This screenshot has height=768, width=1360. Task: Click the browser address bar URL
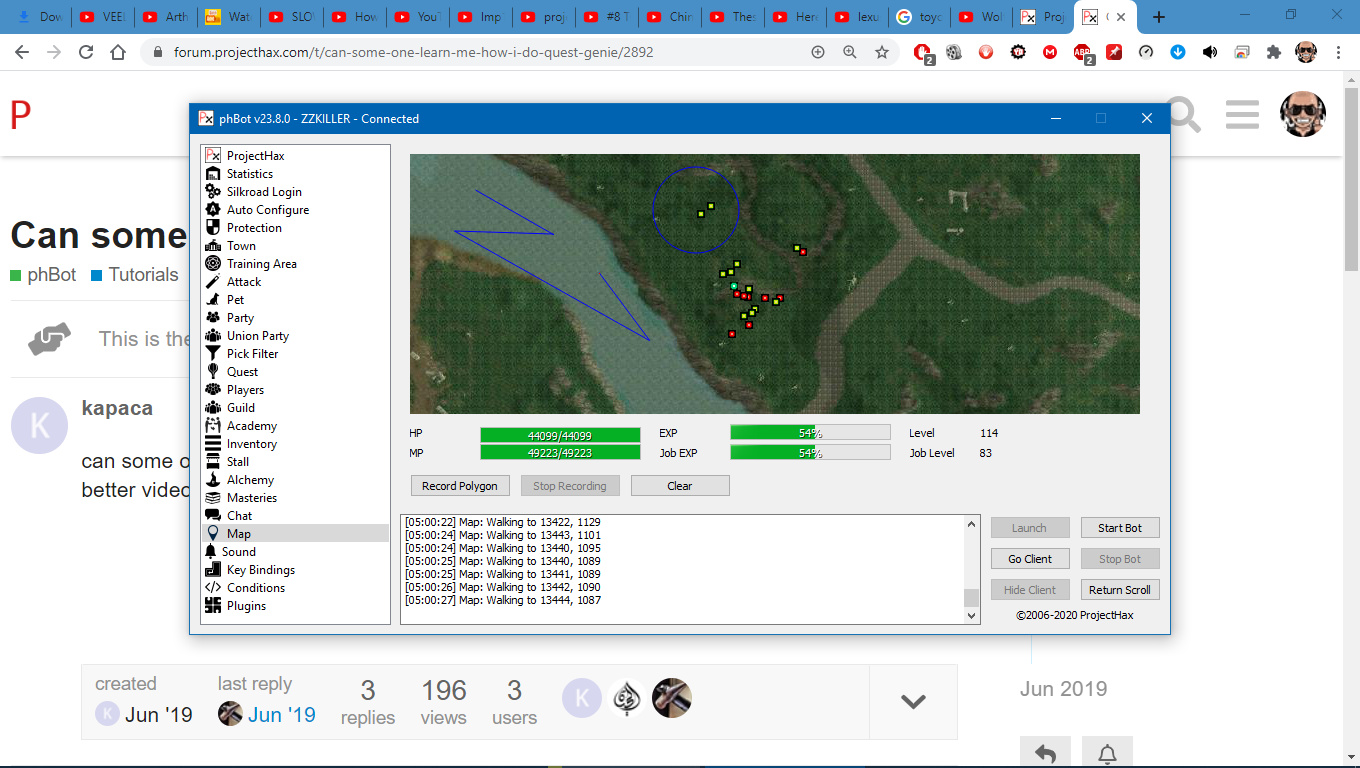(x=413, y=52)
